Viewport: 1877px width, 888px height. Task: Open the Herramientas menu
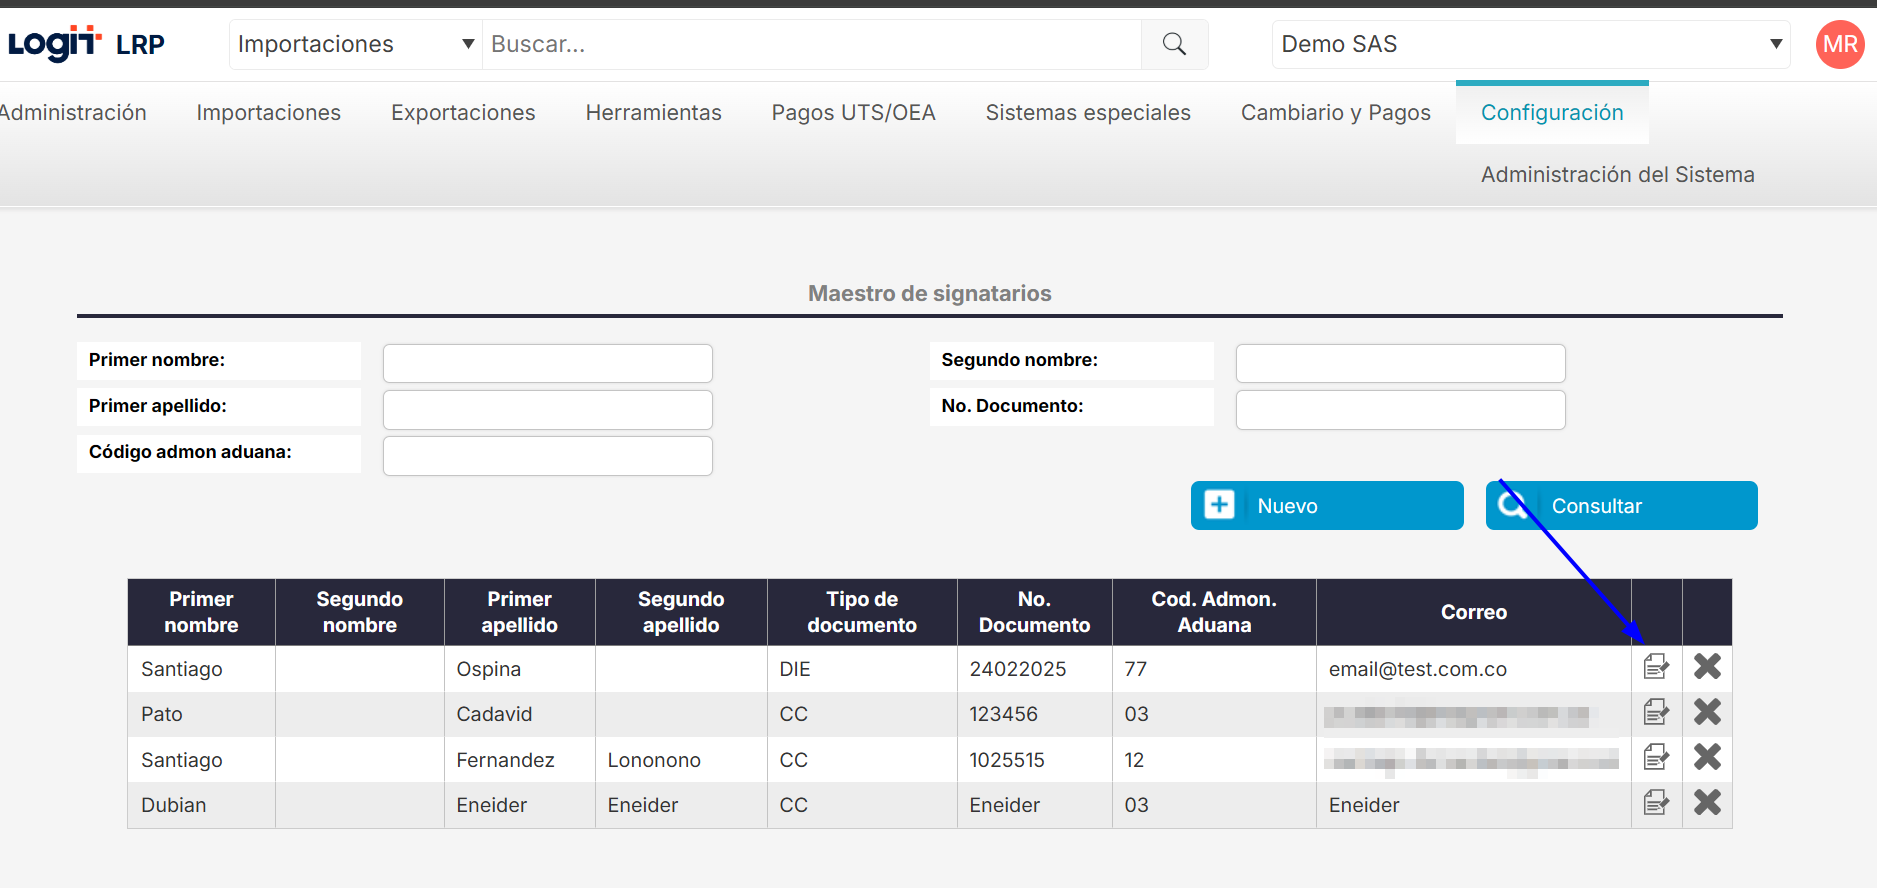click(x=653, y=113)
